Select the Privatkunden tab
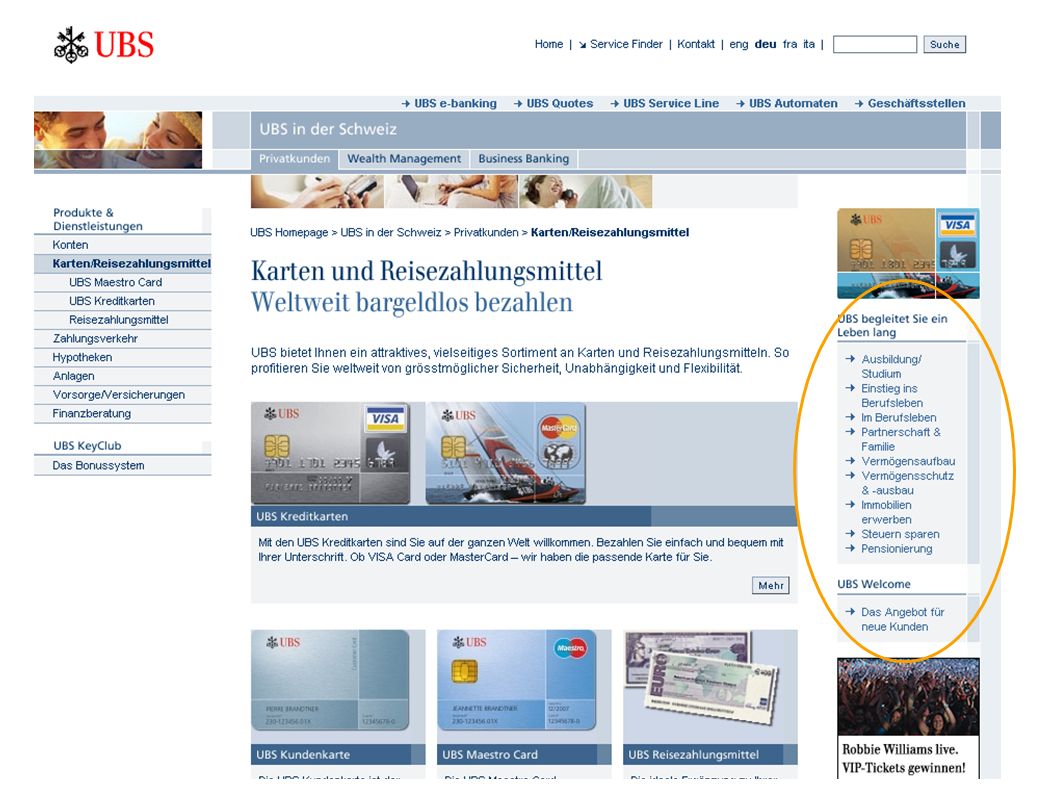 coord(294,159)
